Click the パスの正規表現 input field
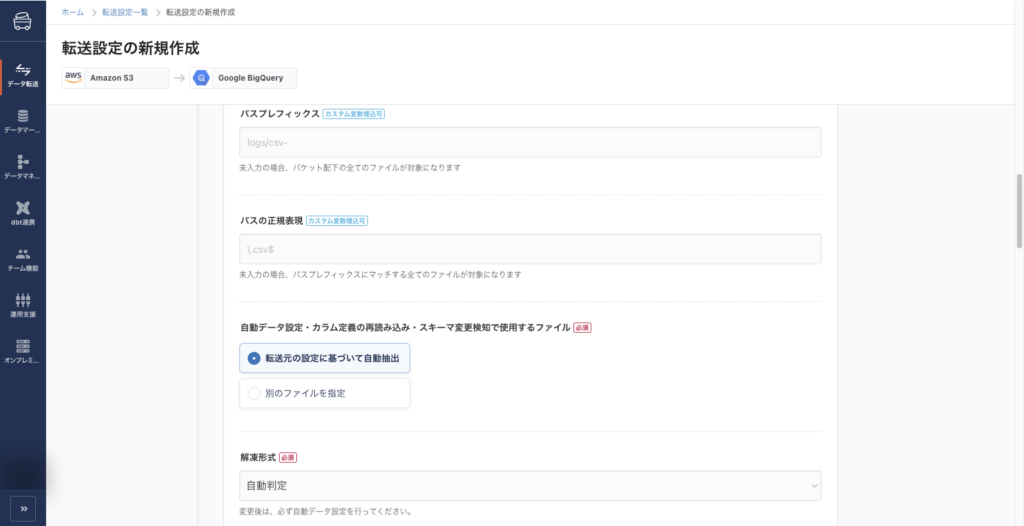This screenshot has height=526, width=1024. 530,249
